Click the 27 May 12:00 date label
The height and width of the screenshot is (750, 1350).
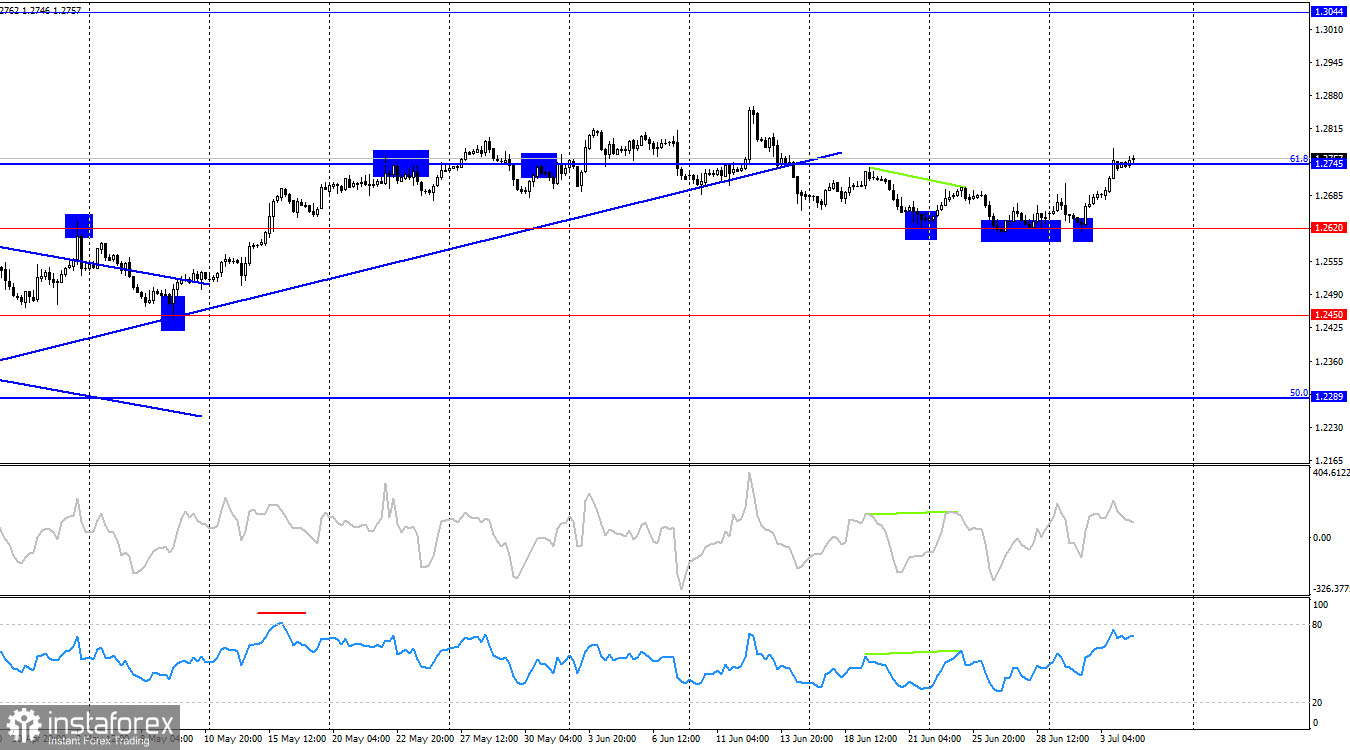coord(489,738)
